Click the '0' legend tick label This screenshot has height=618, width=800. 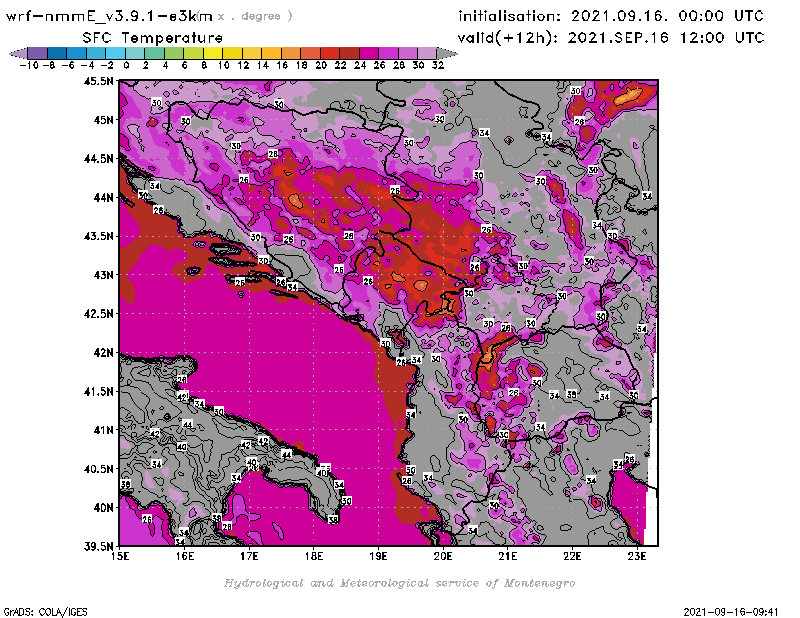coord(127,65)
